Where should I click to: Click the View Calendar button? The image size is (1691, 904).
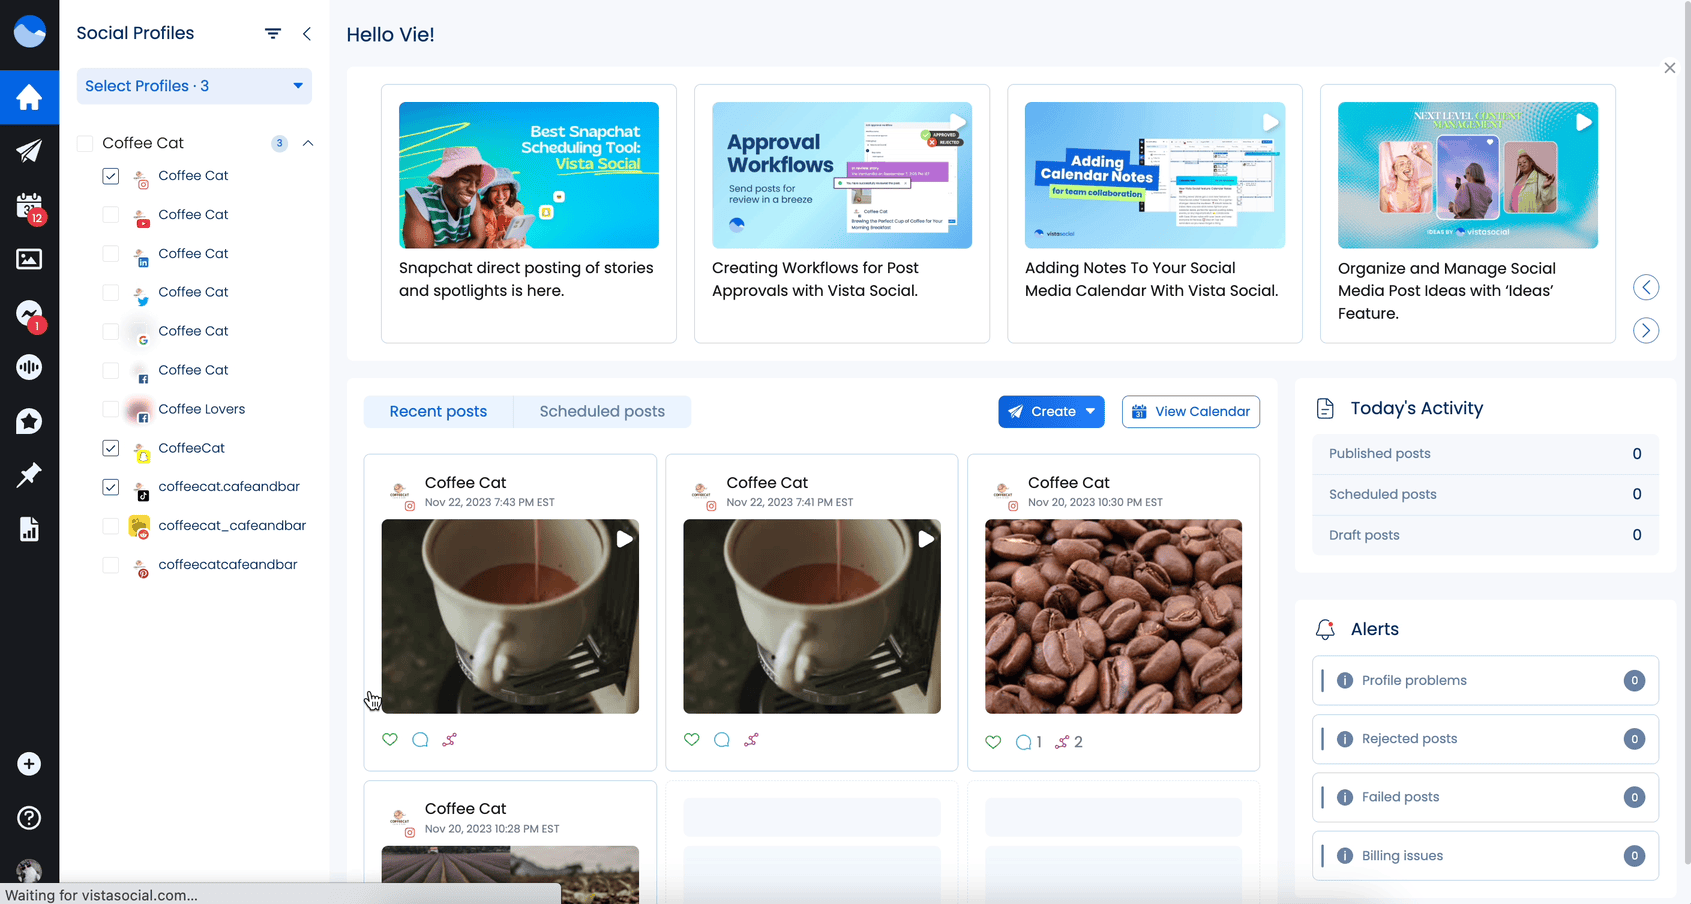coord(1191,412)
